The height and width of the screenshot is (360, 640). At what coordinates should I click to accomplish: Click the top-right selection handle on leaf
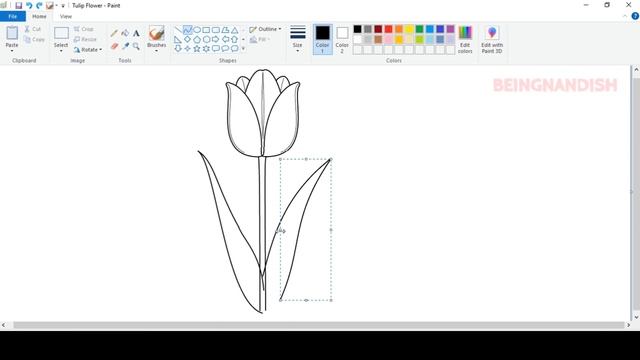tap(331, 159)
